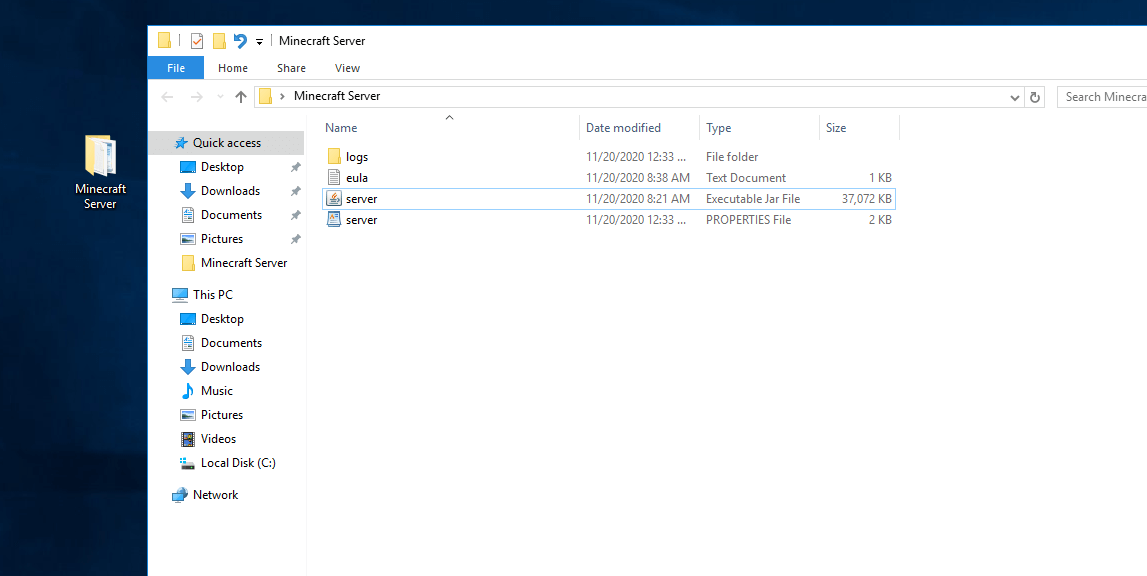This screenshot has height=576, width=1147.
Task: Select Downloads in Quick access
Action: tap(231, 190)
